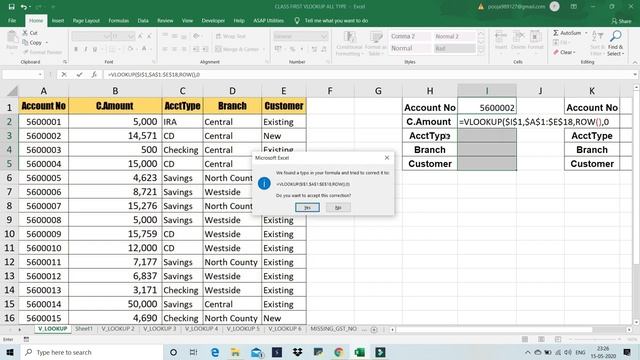Click the Wrap Text button
640x360 pixels.
click(x=231, y=36)
